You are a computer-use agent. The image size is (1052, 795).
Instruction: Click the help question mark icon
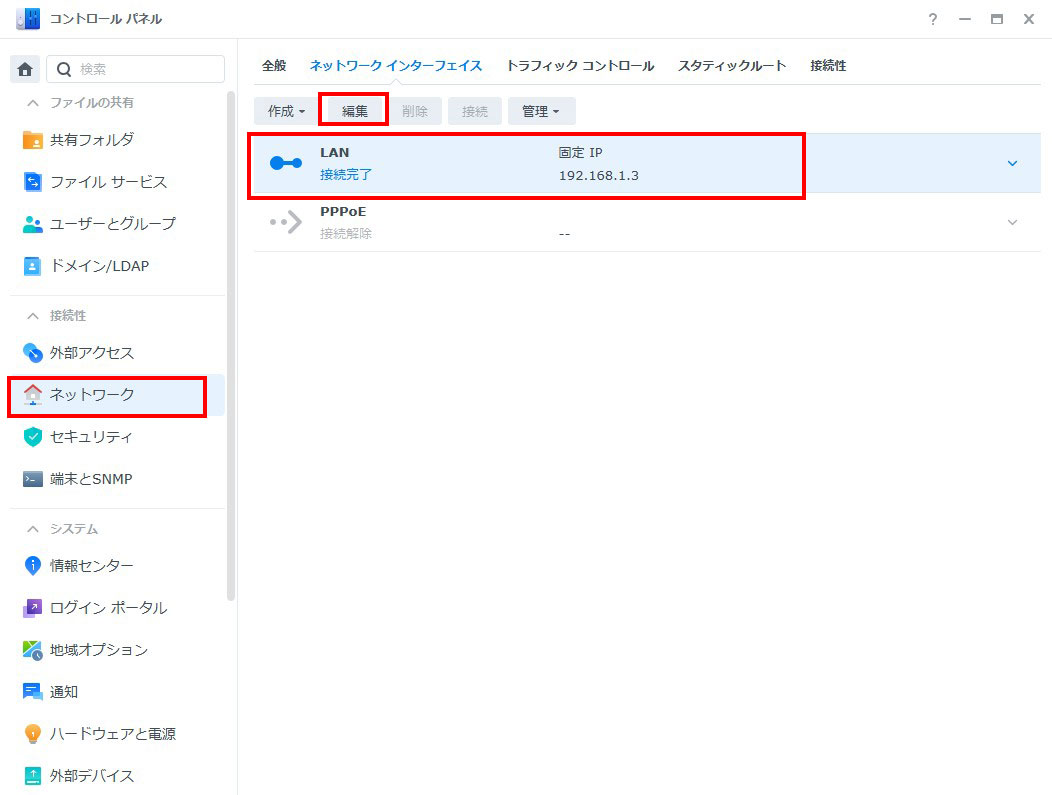coord(932,19)
